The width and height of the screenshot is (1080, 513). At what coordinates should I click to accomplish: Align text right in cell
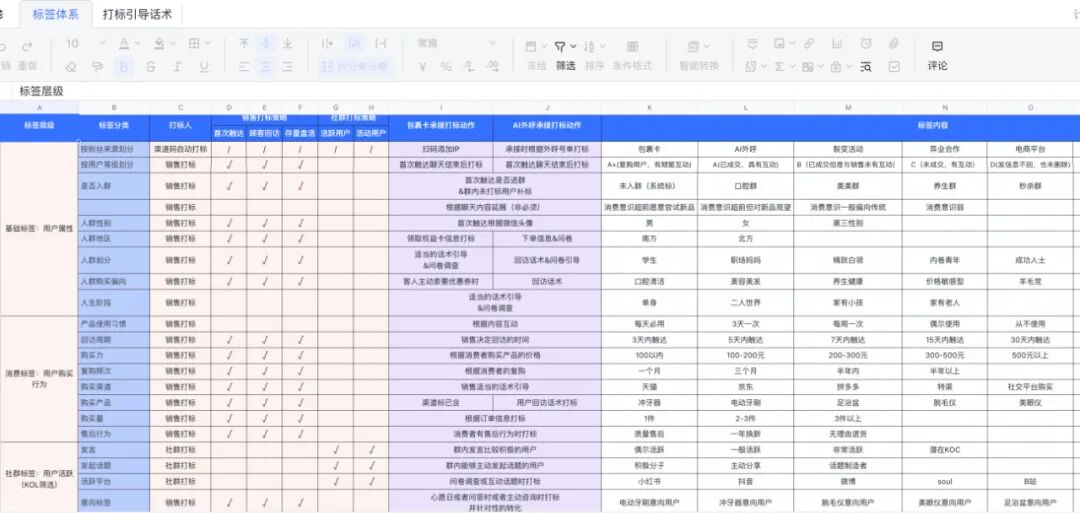click(288, 67)
